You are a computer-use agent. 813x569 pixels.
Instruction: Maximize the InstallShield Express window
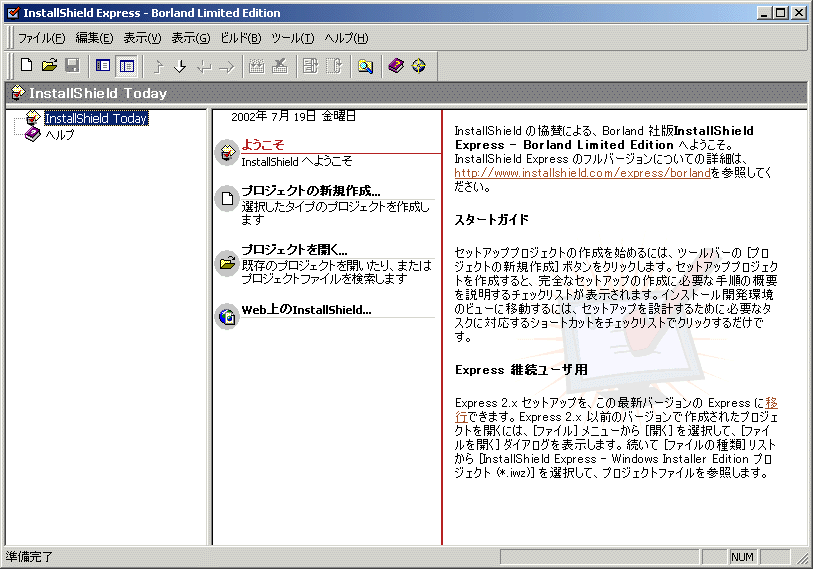pos(780,13)
